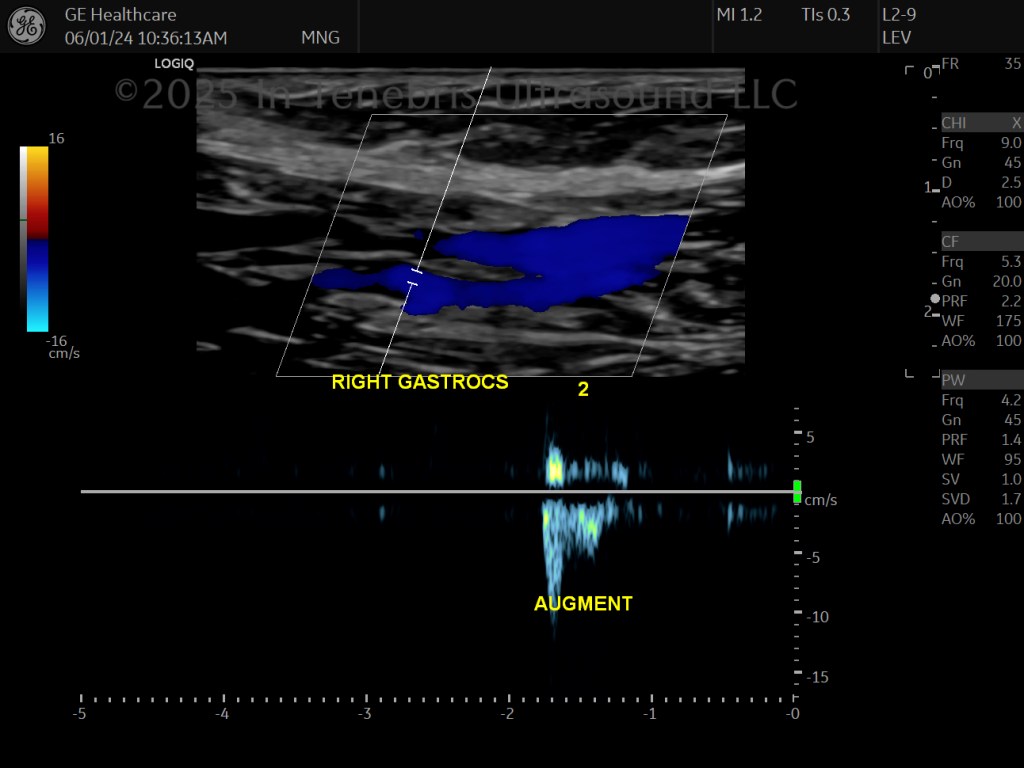The image size is (1024, 768).
Task: Click the AUGMENT annotation text
Action: tap(583, 603)
